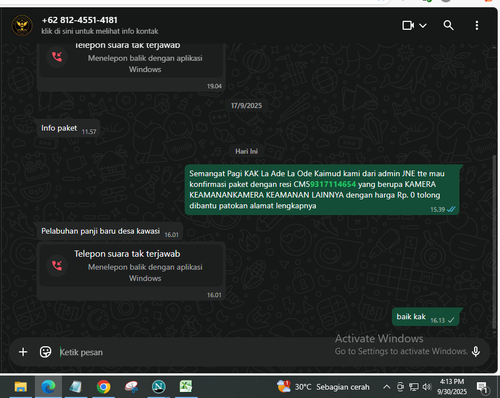
Task: Click the attach plus icon
Action: (23, 352)
